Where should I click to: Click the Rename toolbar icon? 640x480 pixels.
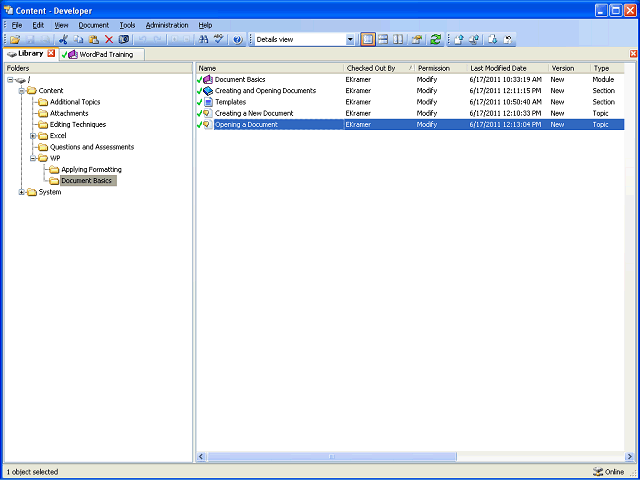click(x=124, y=40)
